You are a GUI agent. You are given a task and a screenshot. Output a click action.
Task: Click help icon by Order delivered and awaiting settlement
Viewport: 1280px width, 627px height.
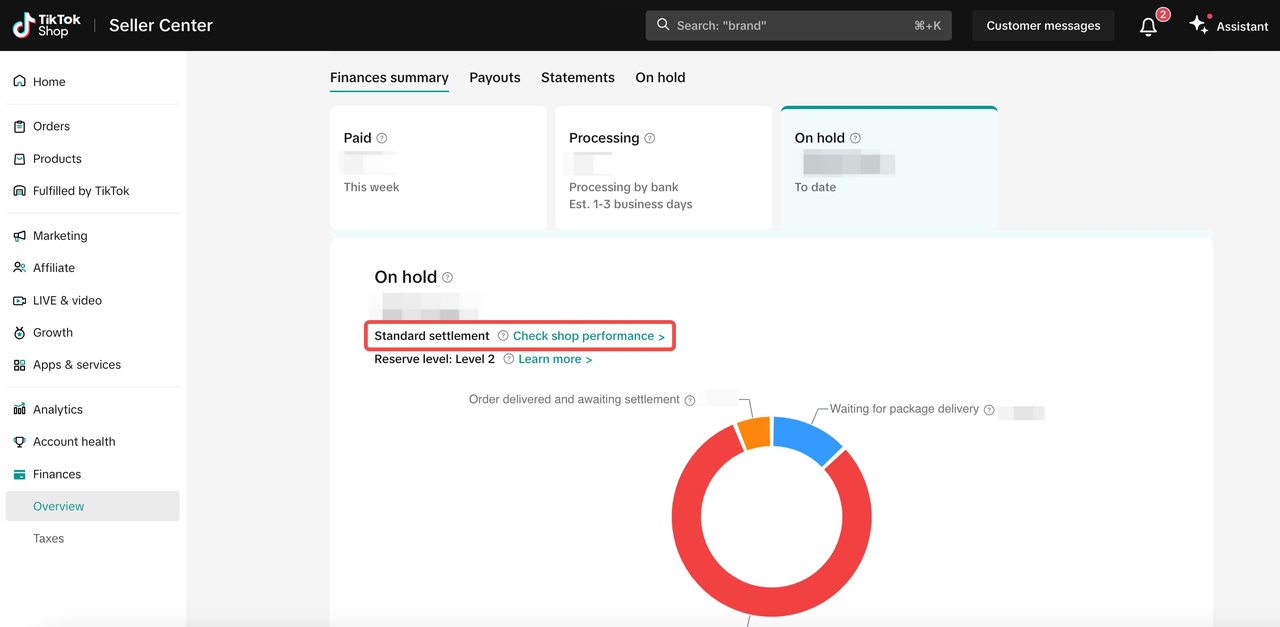690,400
